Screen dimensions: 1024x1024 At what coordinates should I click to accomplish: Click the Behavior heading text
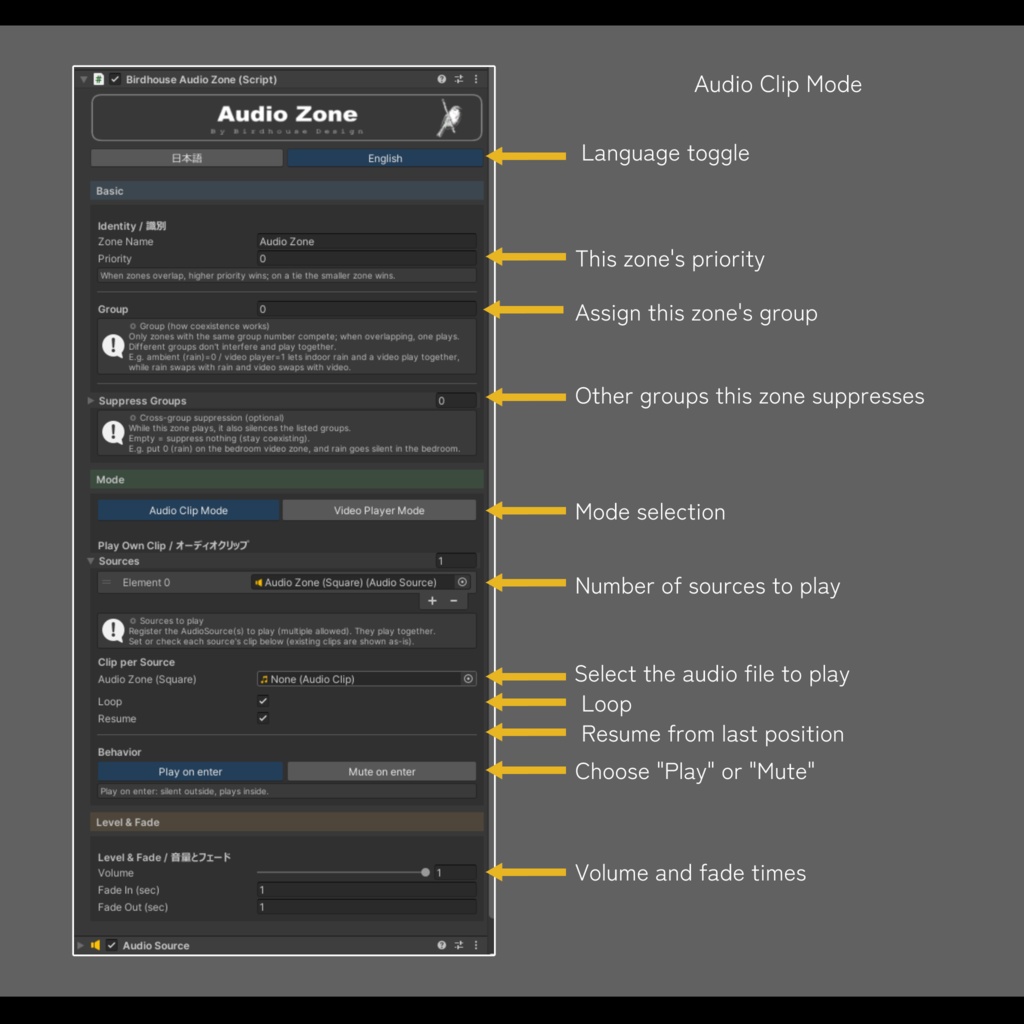pos(120,752)
